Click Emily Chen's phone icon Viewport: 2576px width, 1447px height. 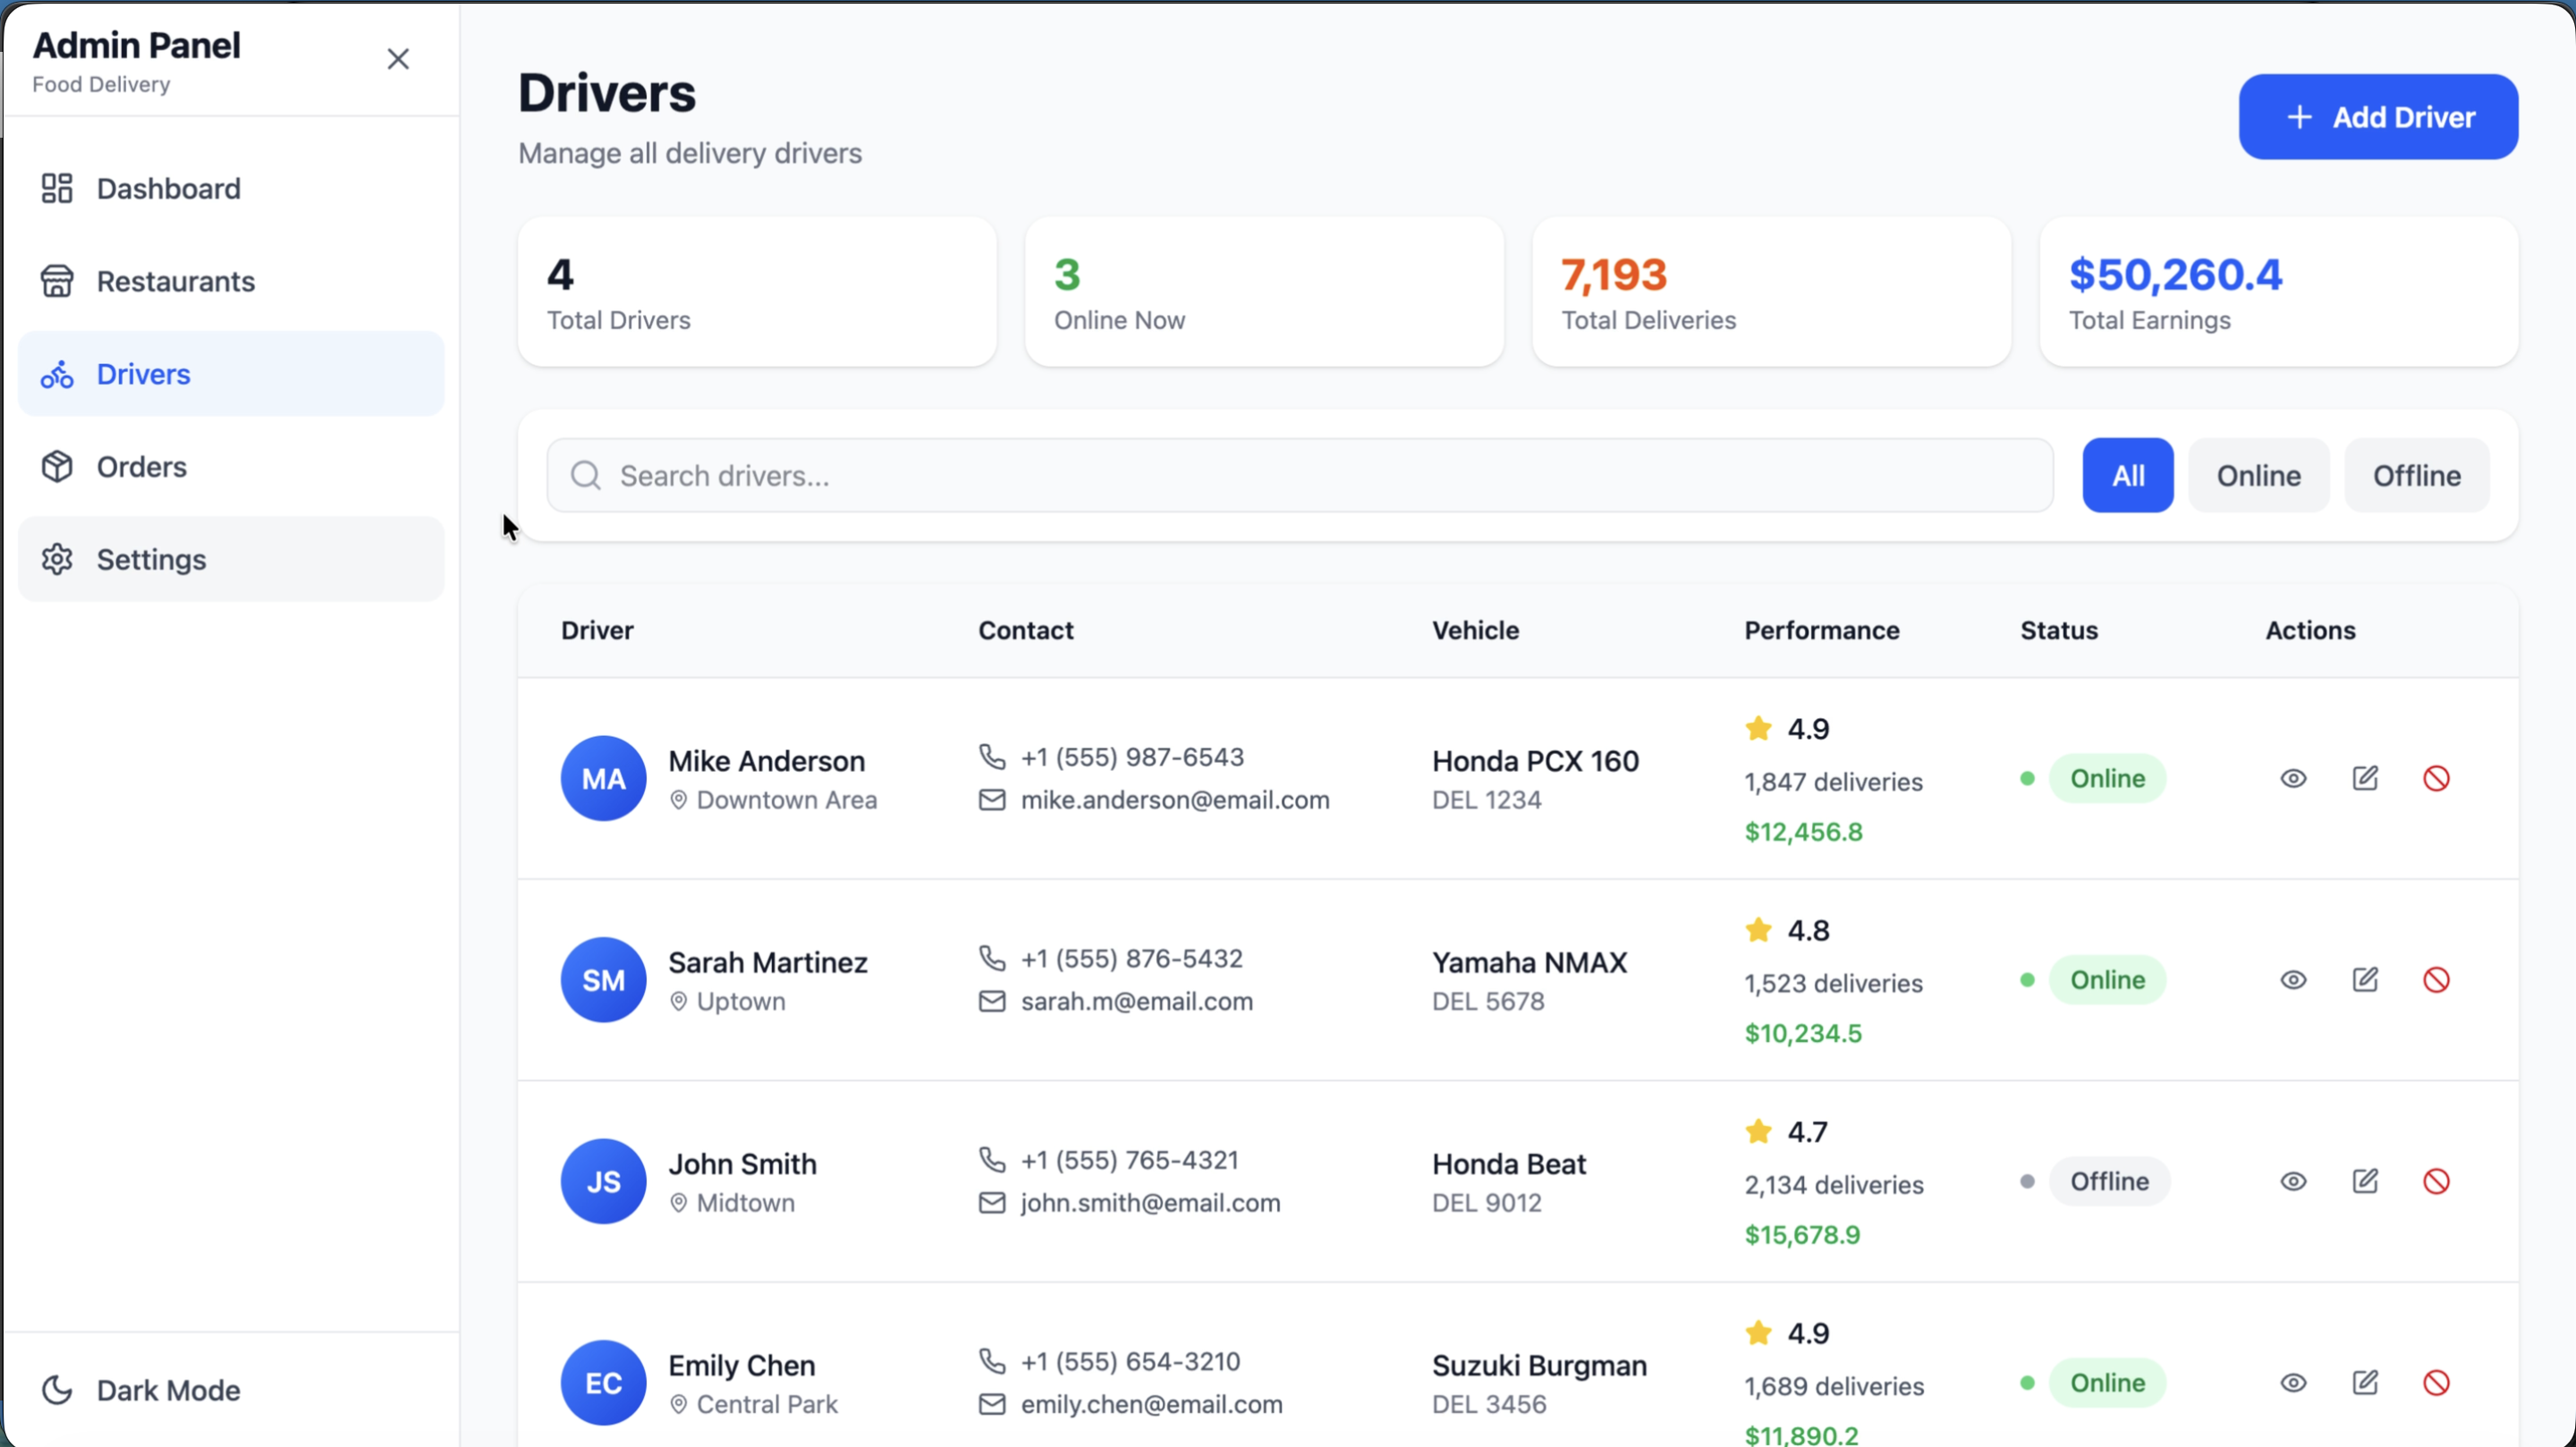pos(992,1361)
